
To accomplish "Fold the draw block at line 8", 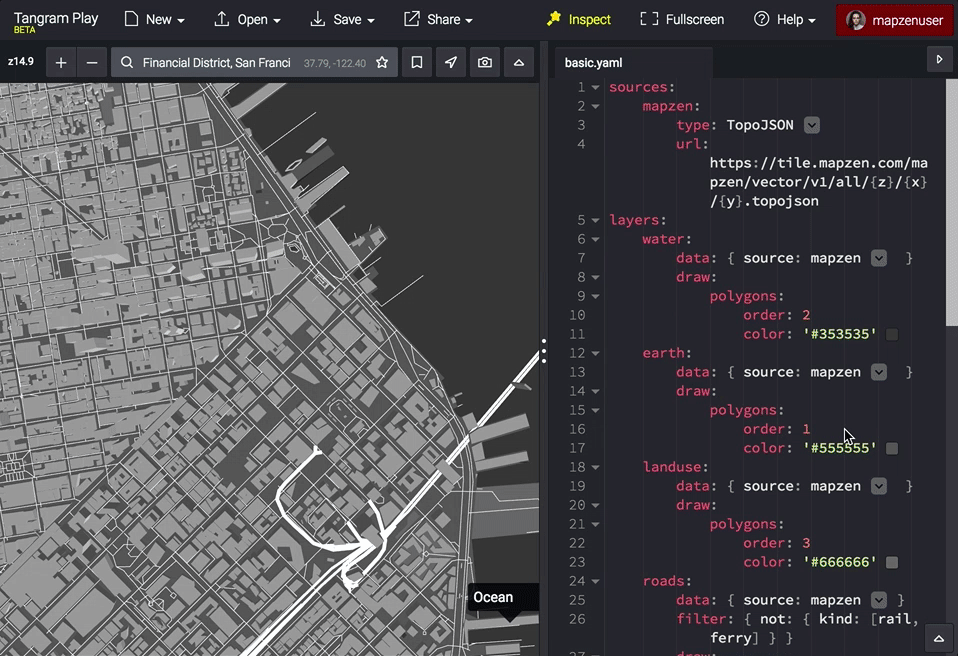I will coord(596,277).
